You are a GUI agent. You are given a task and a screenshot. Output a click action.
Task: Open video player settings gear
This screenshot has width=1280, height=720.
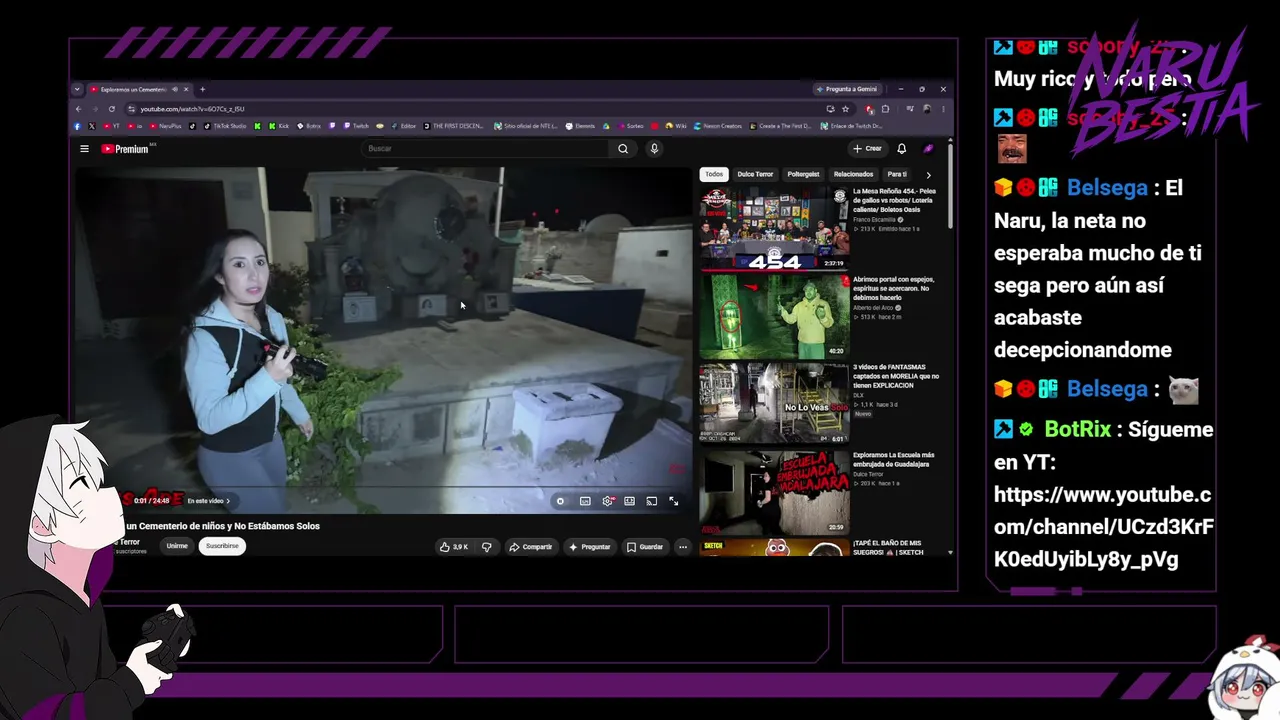click(x=607, y=501)
